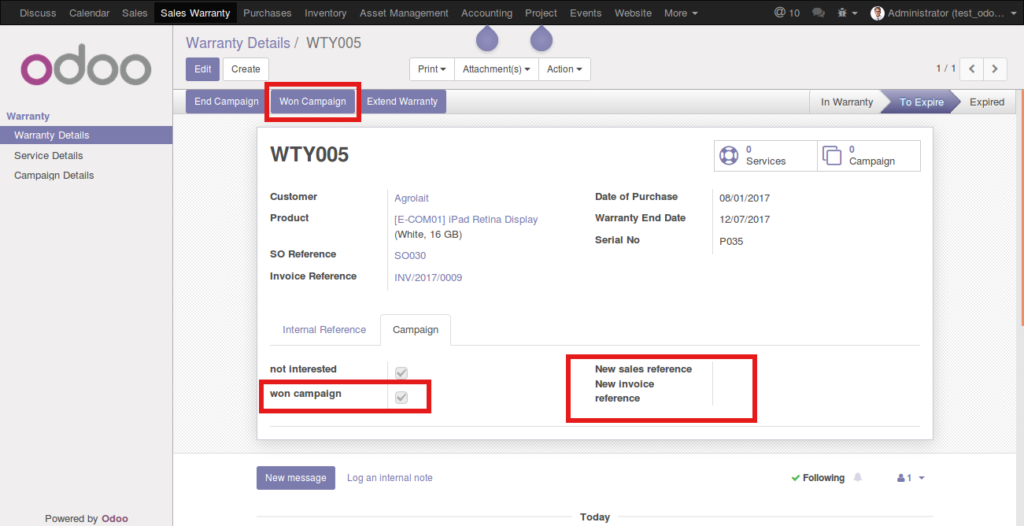The width and height of the screenshot is (1024, 526).
Task: Open the followers count dropdown
Action: [911, 478]
